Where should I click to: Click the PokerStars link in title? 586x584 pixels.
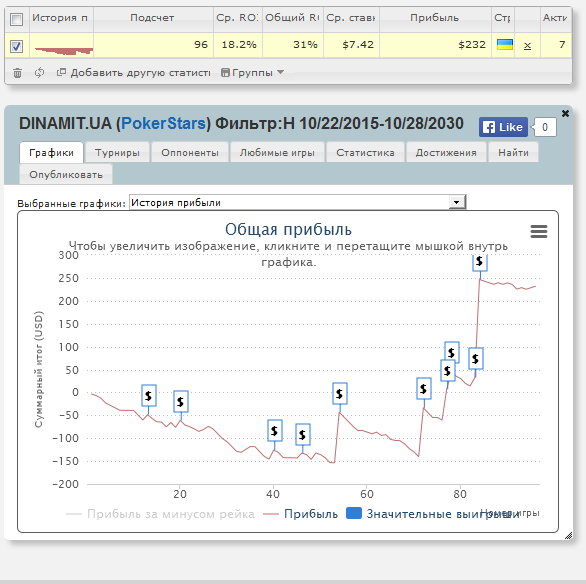point(163,123)
